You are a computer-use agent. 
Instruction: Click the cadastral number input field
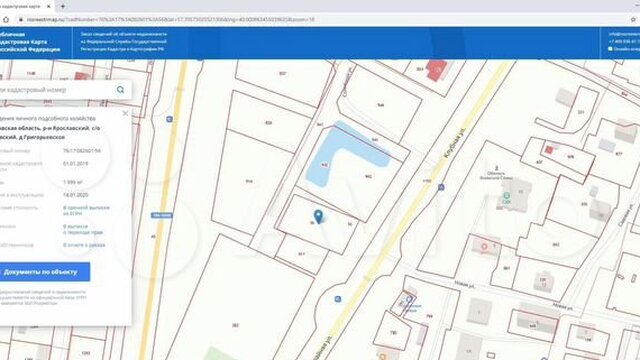57,90
